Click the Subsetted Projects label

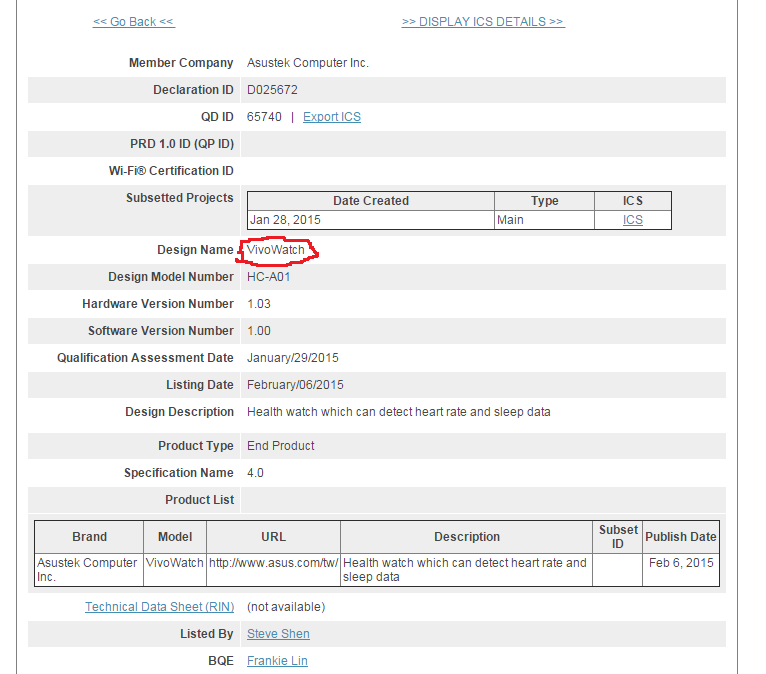tap(179, 198)
